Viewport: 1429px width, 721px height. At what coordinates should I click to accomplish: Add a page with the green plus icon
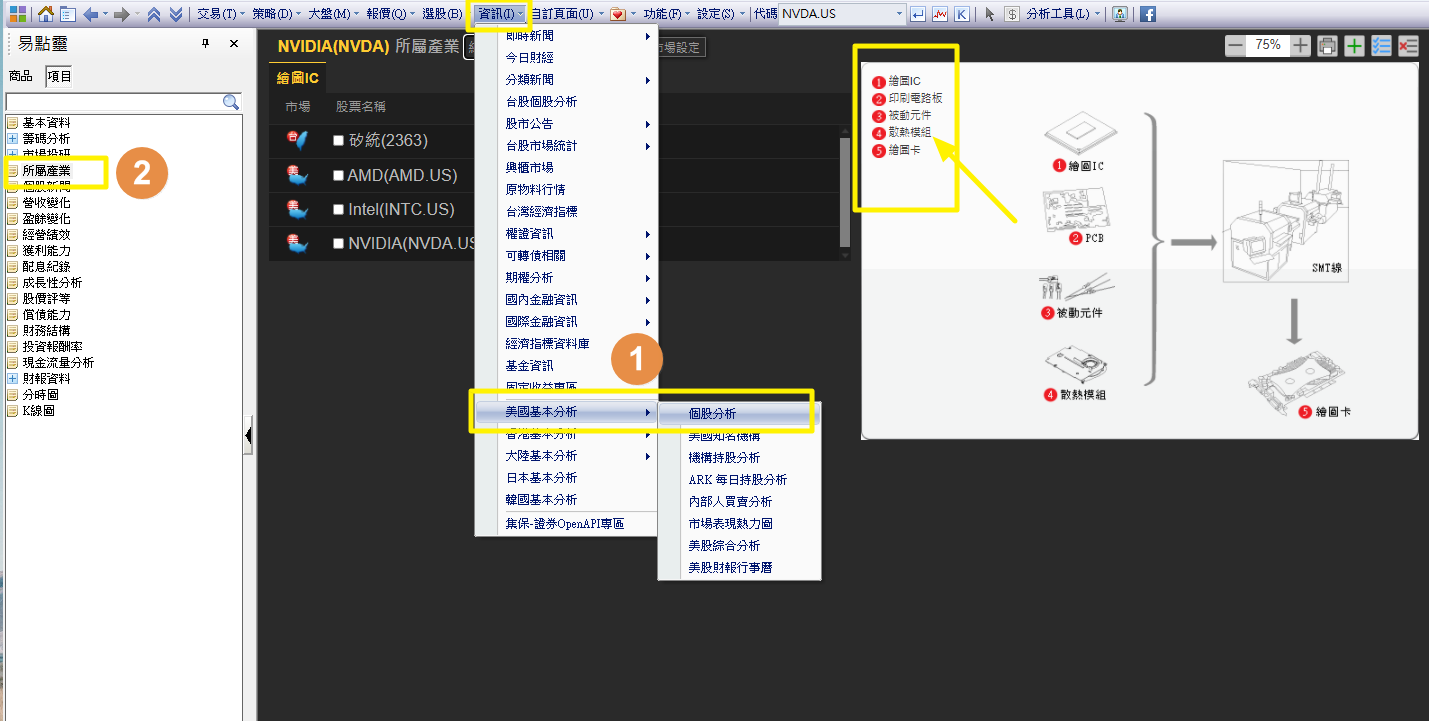coord(1354,45)
